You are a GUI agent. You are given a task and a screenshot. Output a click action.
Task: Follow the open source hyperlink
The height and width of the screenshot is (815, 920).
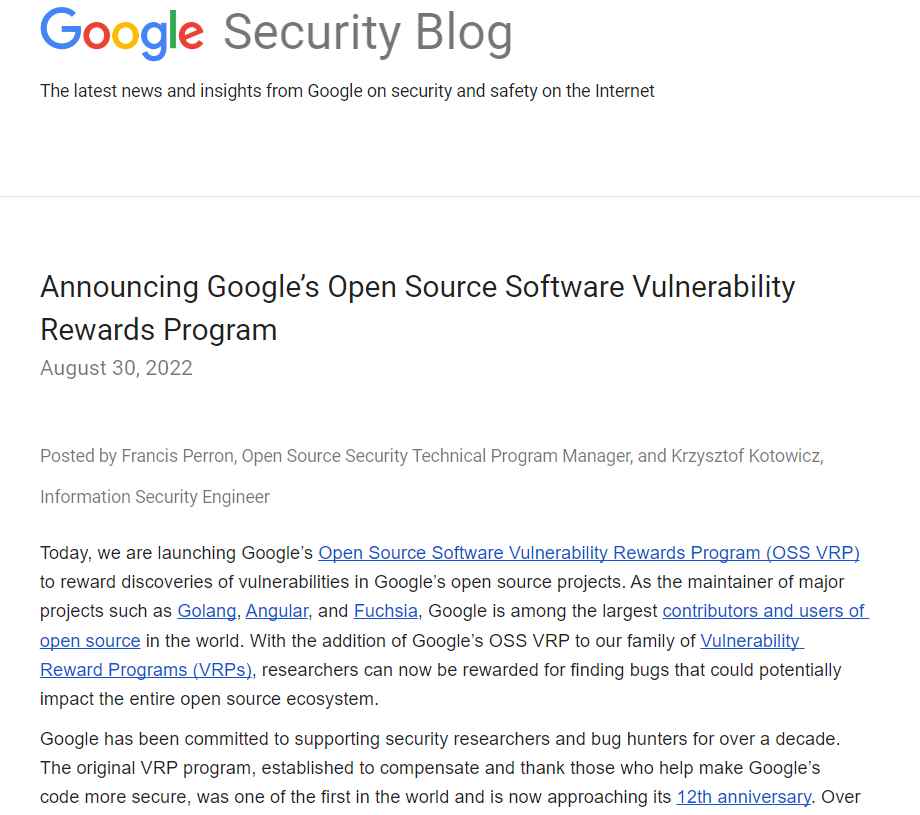[x=90, y=640]
